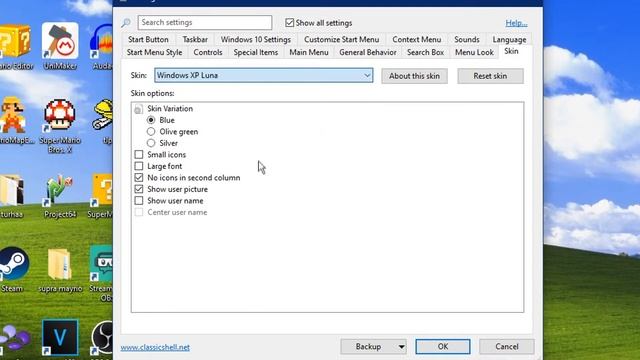Click the Reset skin button
640x360 pixels.
pos(490,76)
